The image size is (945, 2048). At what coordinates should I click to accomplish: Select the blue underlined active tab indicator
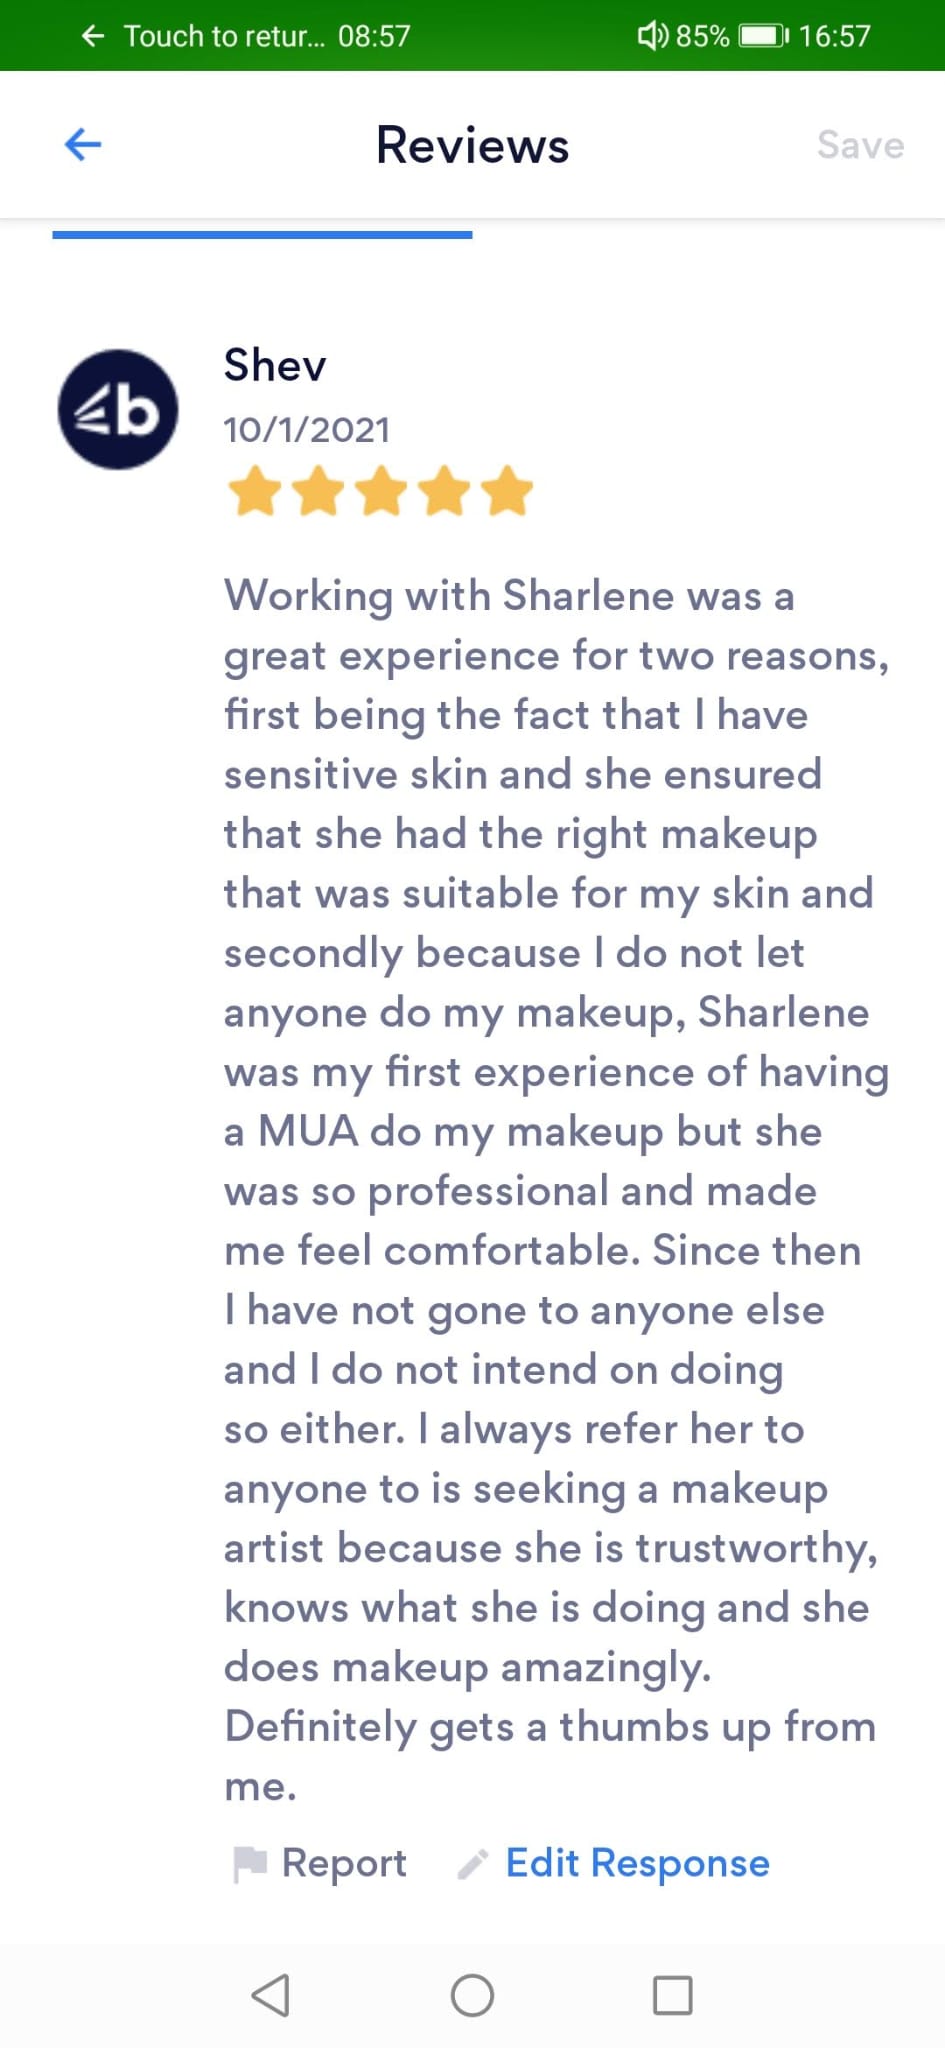262,235
